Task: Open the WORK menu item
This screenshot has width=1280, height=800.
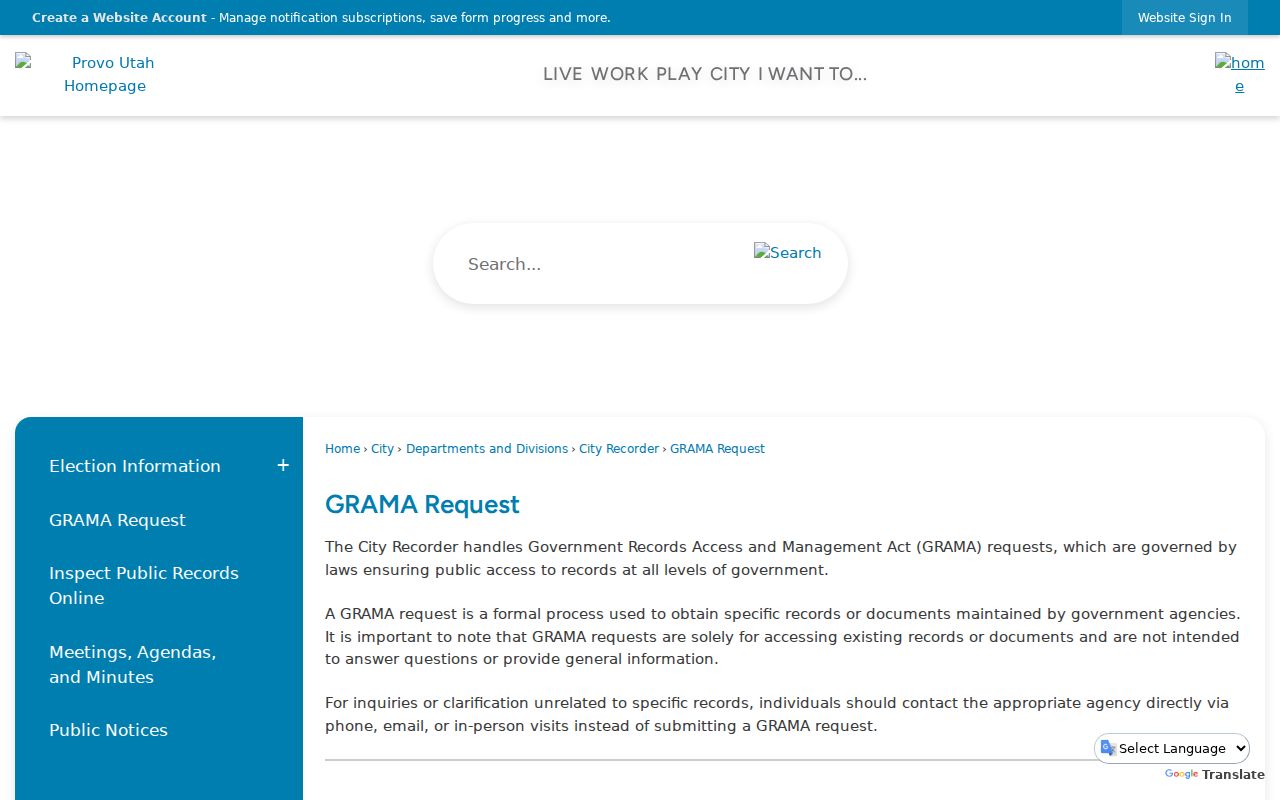Action: (x=620, y=74)
